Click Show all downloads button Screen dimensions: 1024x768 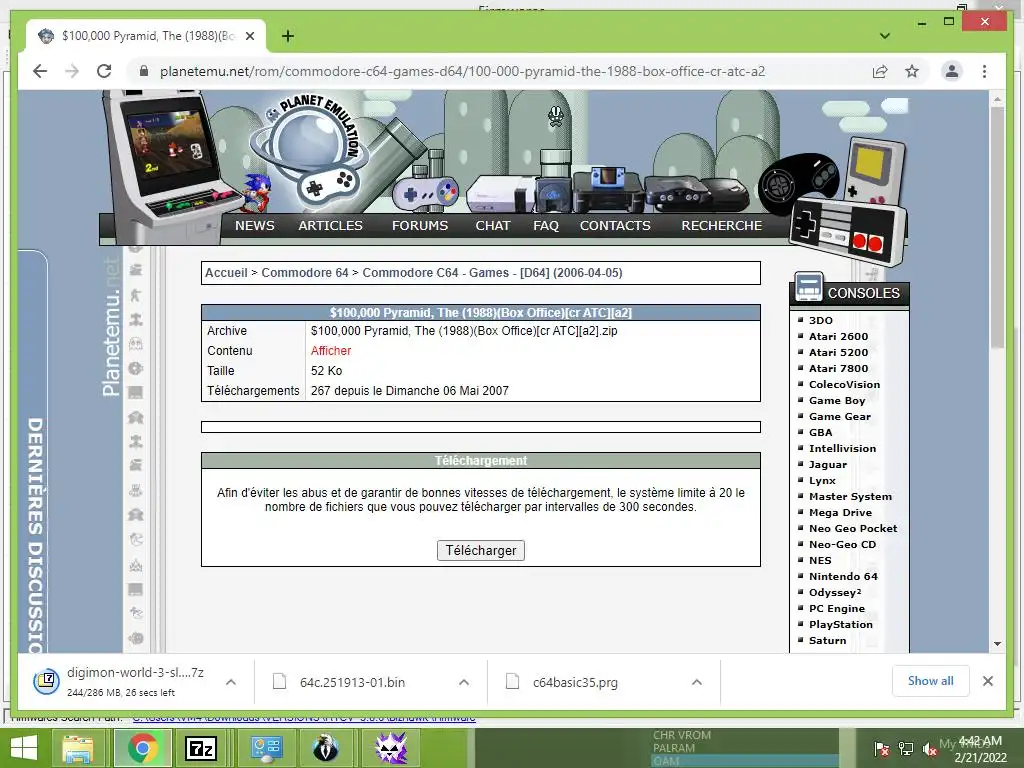[x=931, y=681]
